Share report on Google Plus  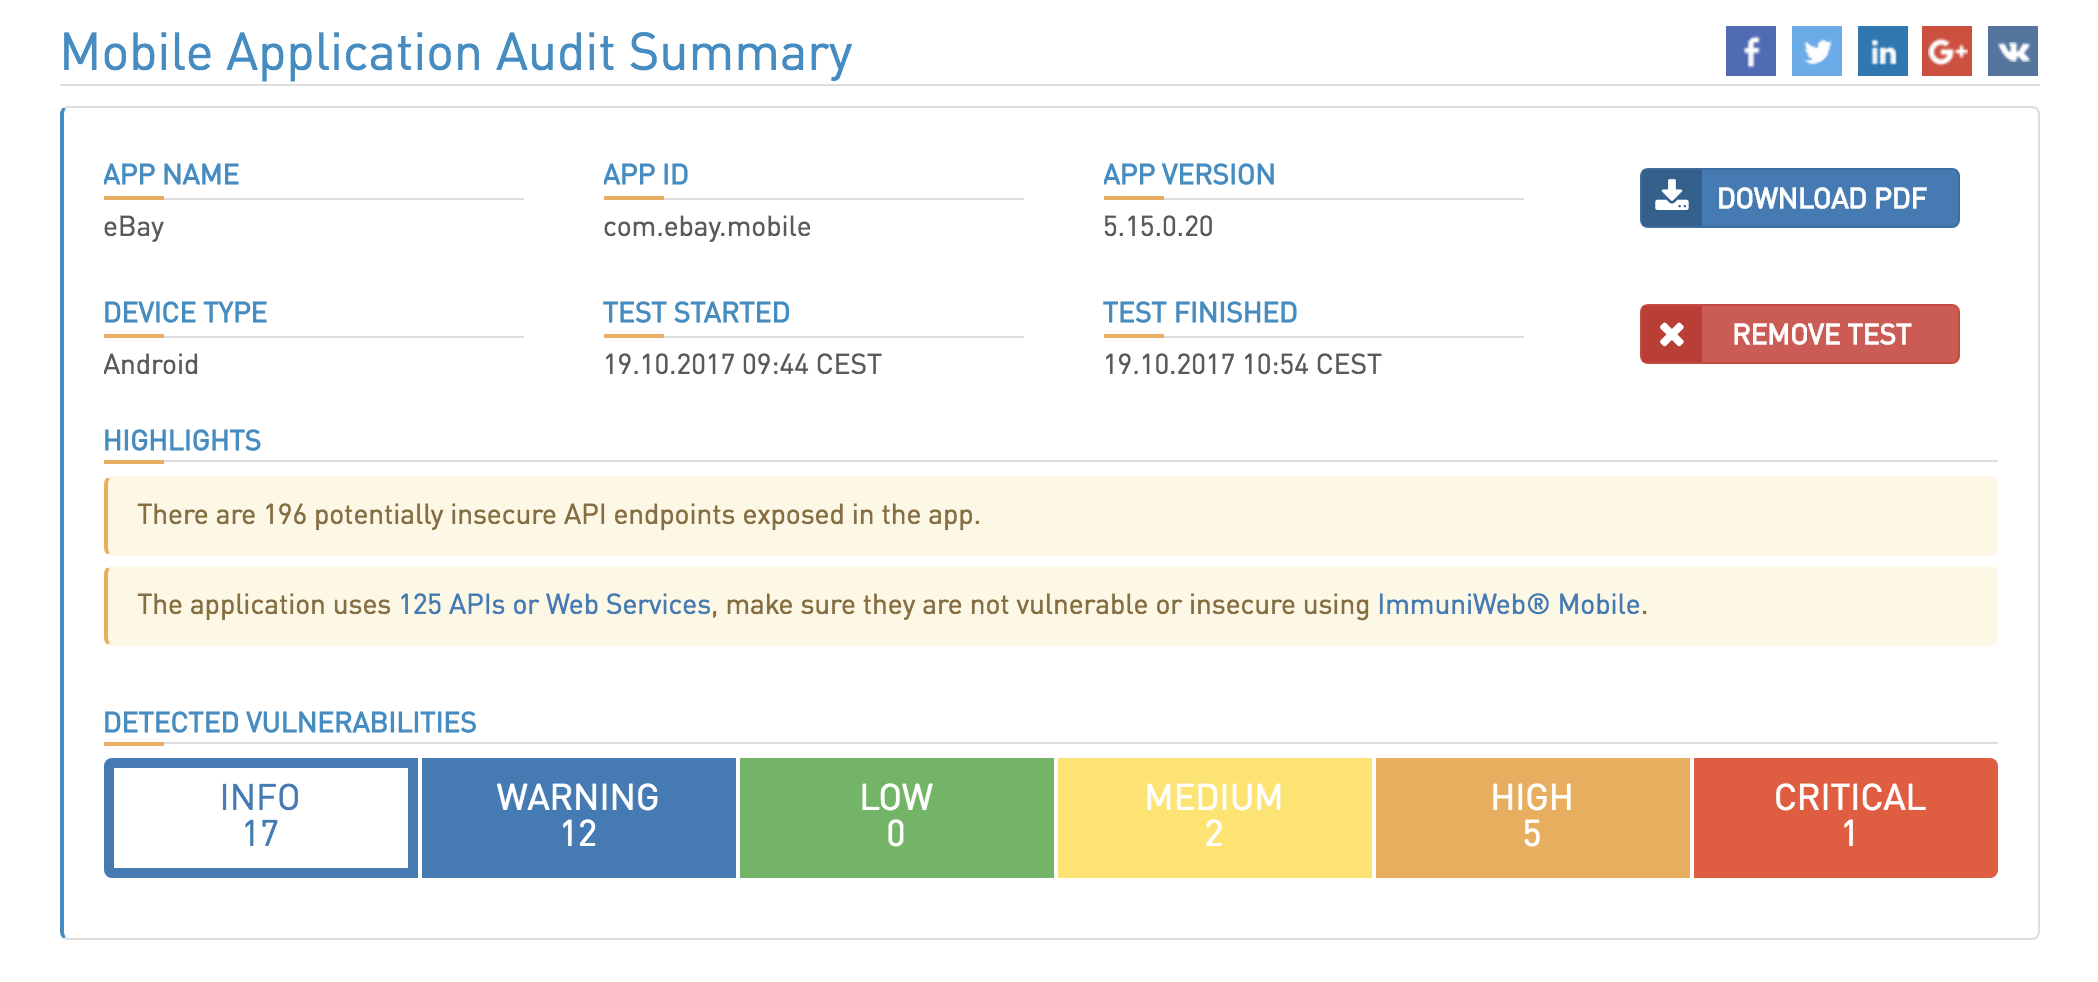tap(1947, 51)
